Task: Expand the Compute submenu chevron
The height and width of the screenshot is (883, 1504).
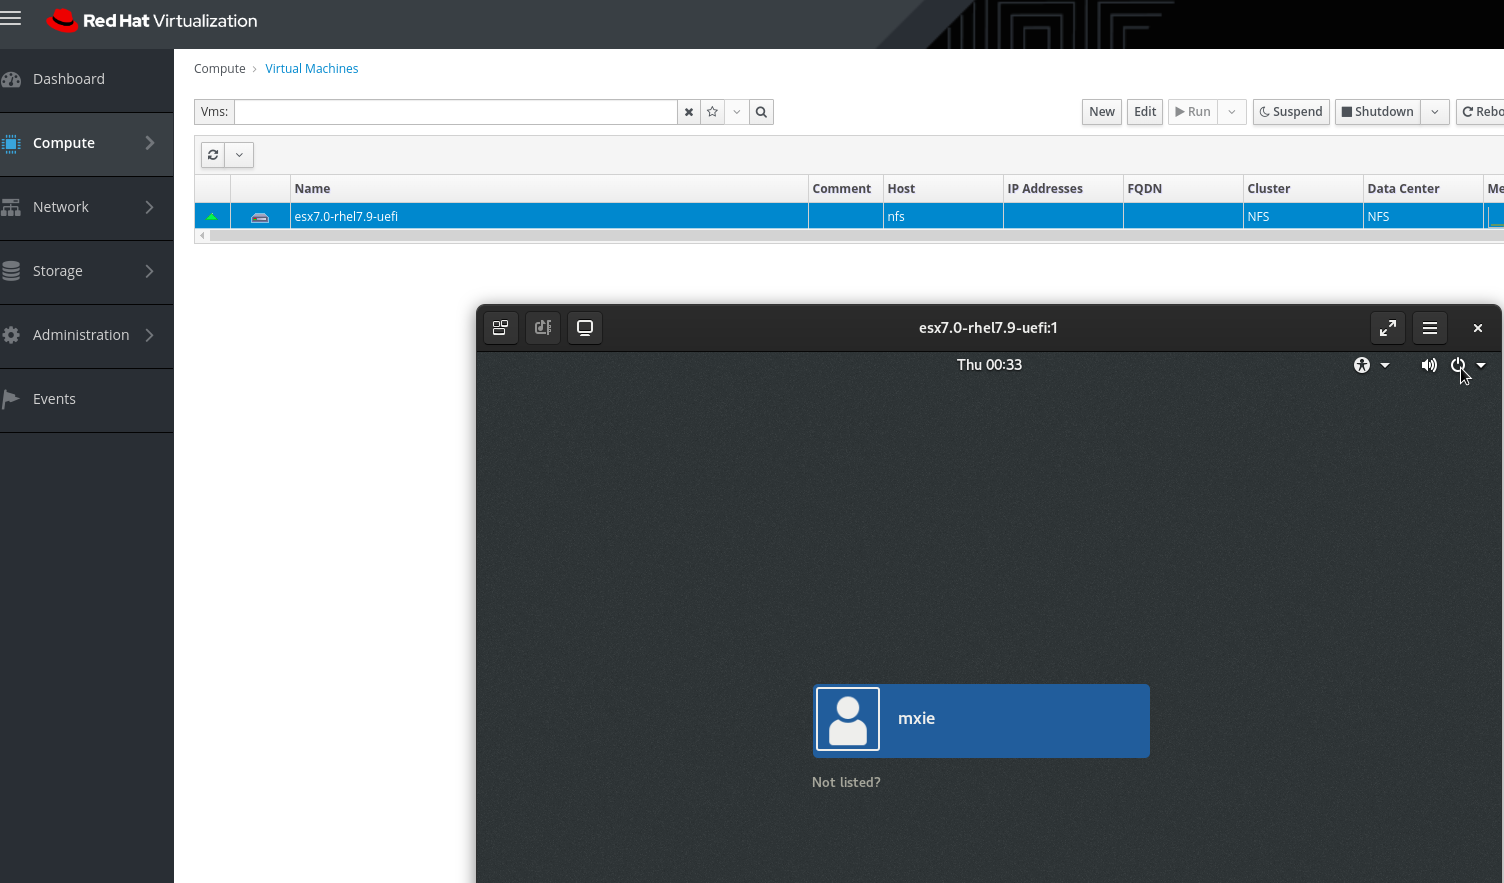Action: 150,143
